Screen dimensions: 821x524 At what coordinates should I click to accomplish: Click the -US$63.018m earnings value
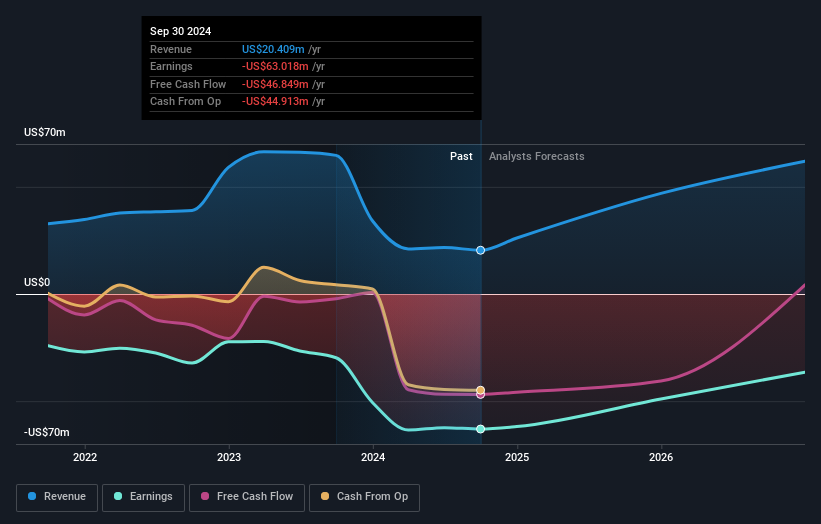(275, 66)
